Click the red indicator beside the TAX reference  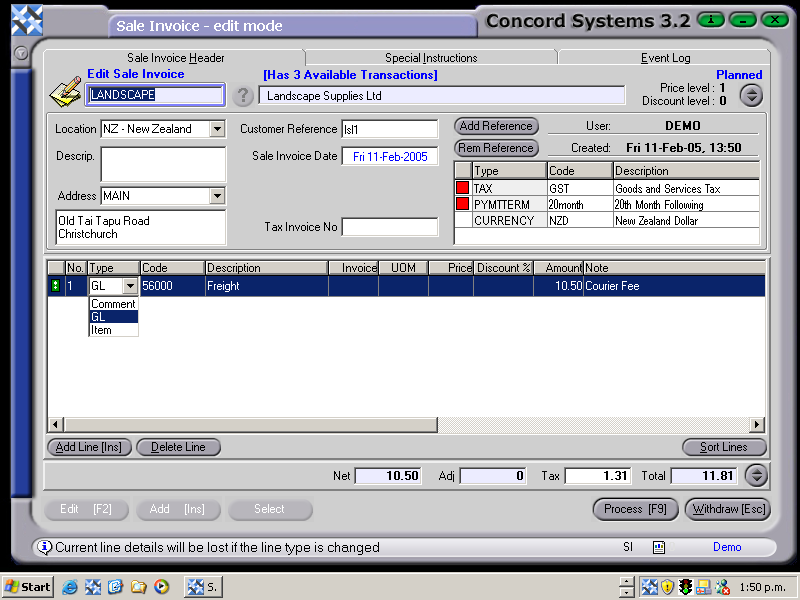pos(460,188)
